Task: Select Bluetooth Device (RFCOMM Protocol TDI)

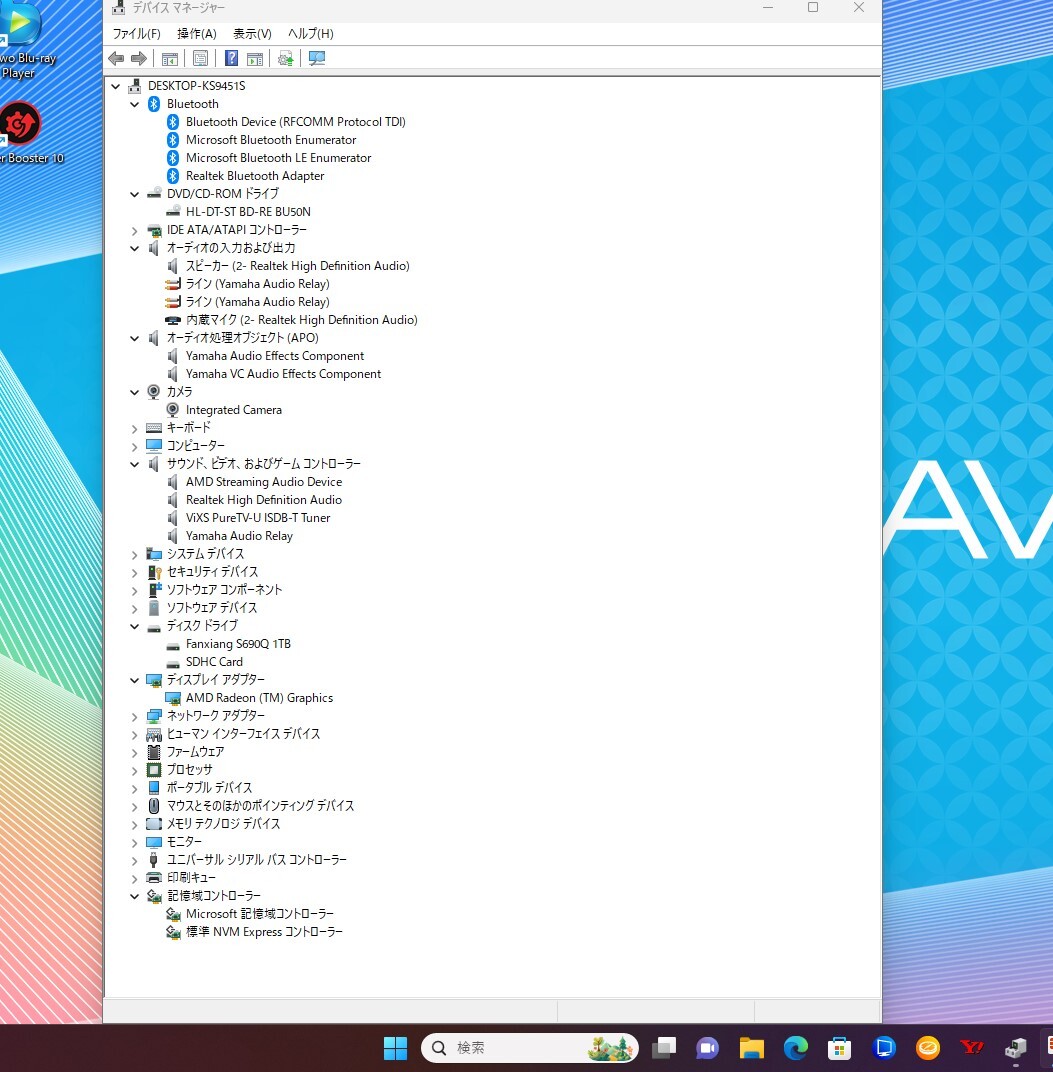Action: coord(295,122)
